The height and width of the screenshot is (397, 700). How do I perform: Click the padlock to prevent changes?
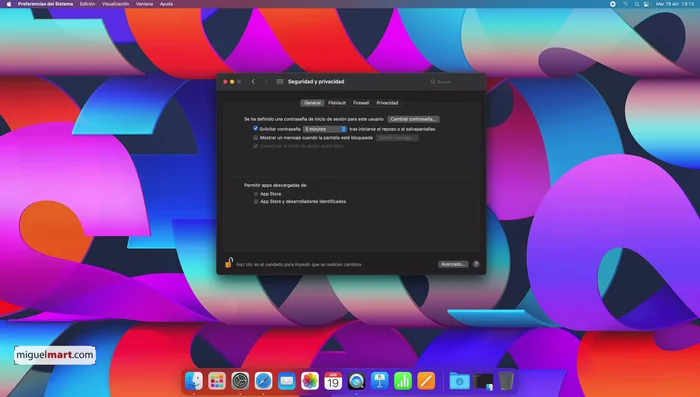click(229, 263)
